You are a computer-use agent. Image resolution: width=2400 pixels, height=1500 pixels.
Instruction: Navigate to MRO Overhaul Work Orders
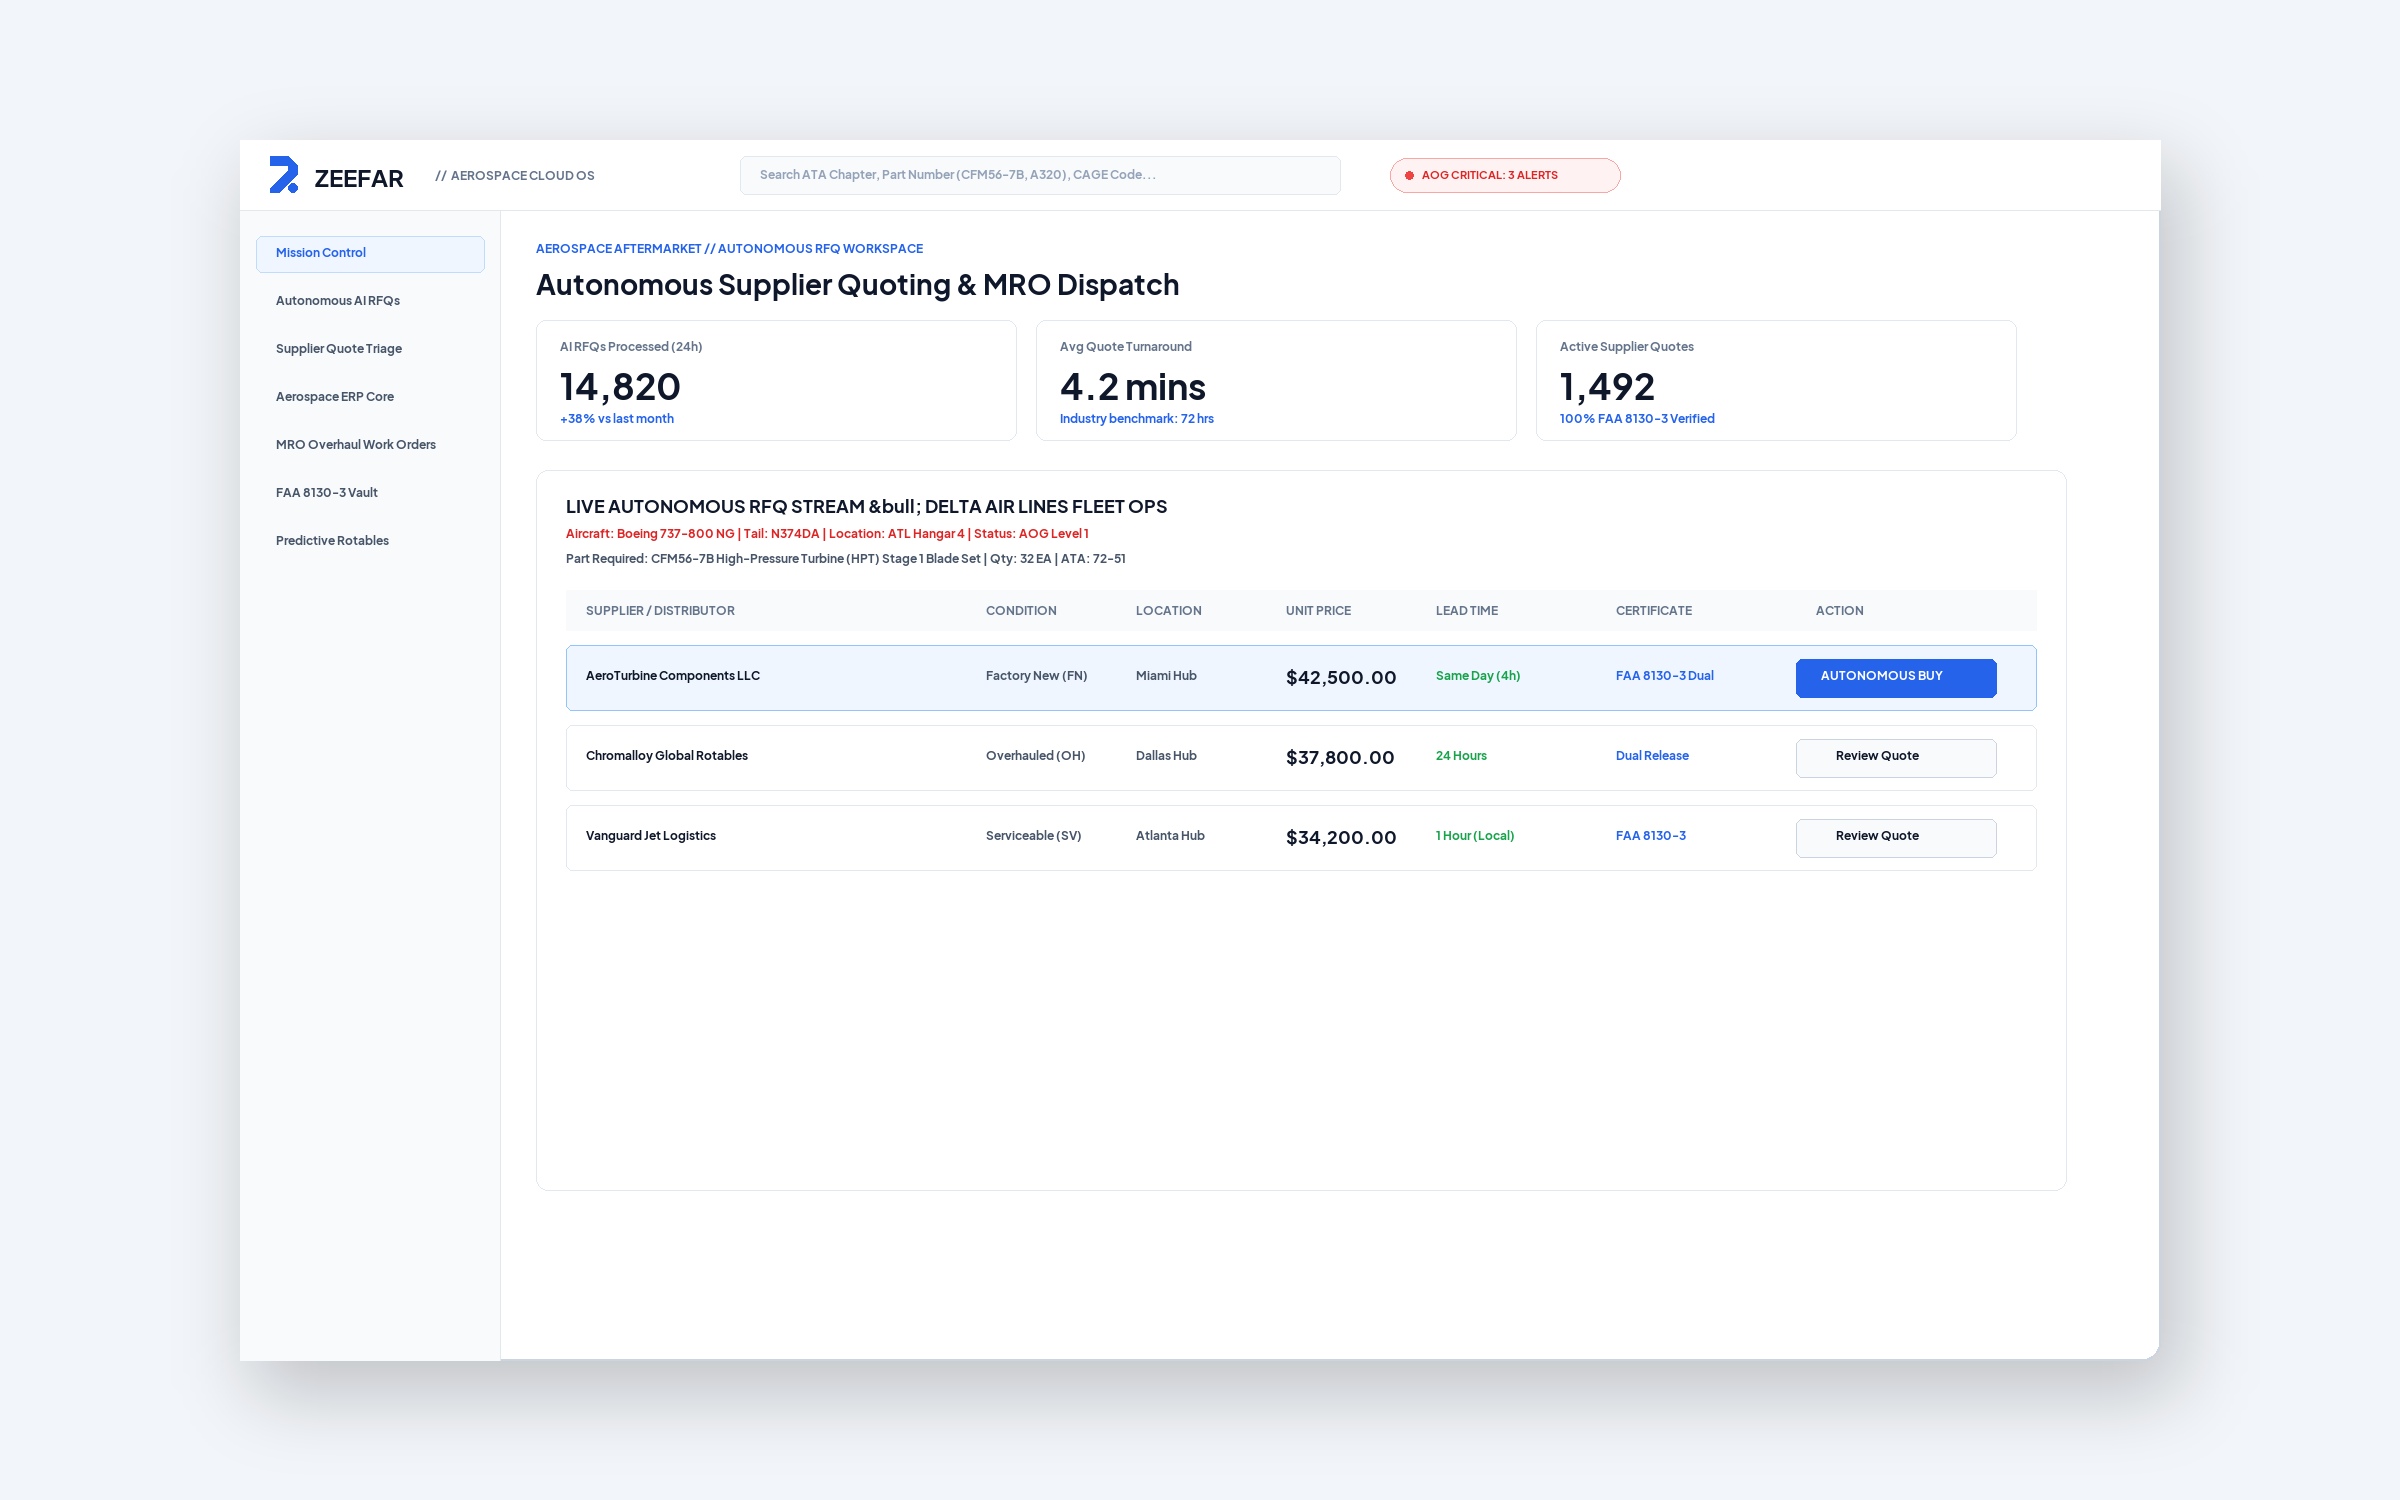coord(356,445)
